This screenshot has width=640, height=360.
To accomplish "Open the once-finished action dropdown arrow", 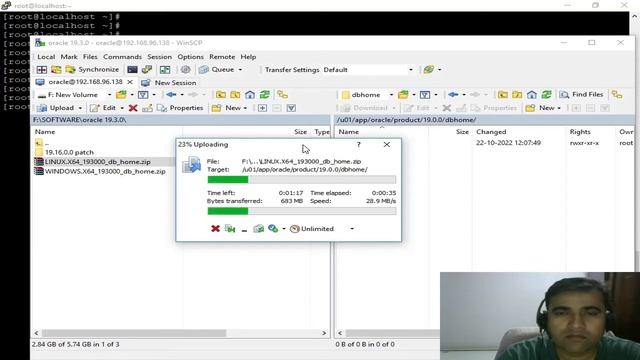I will pos(284,229).
